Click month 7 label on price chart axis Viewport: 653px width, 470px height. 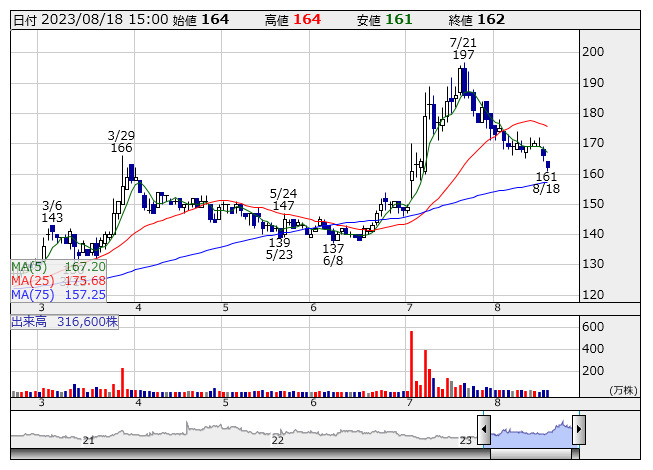pos(409,308)
